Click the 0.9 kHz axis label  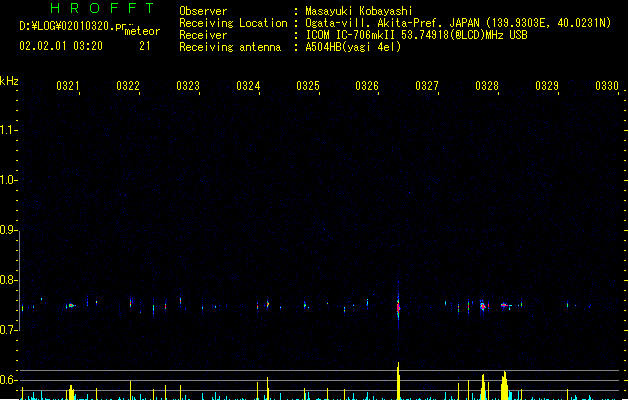coord(8,229)
